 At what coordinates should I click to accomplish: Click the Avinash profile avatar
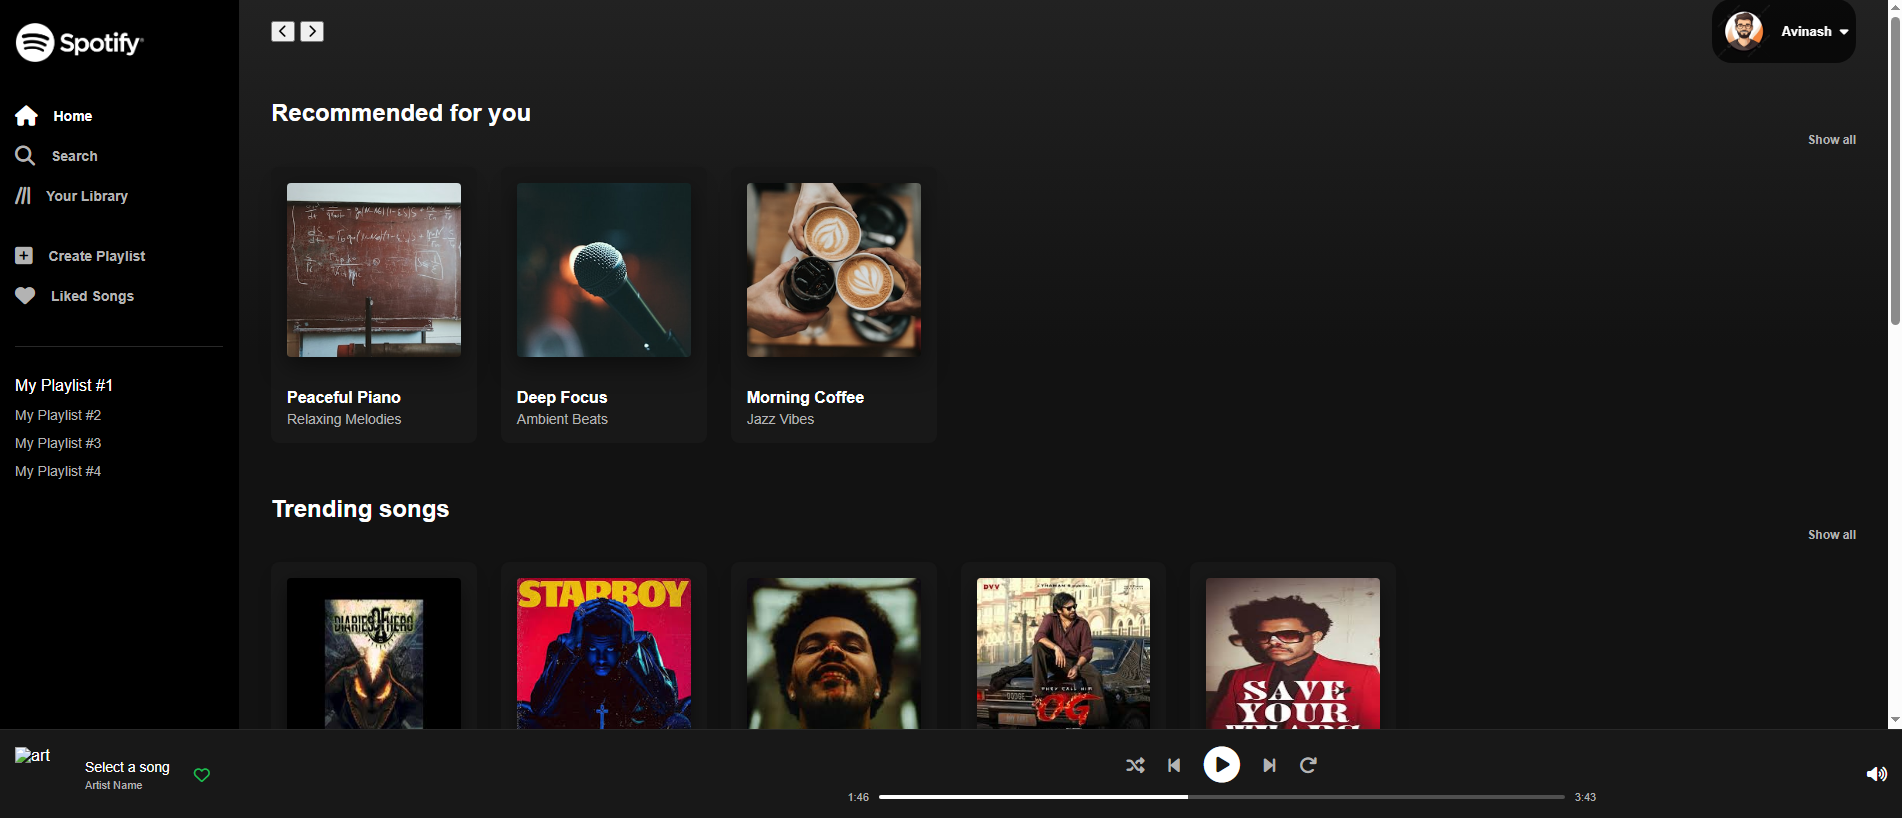(x=1744, y=31)
